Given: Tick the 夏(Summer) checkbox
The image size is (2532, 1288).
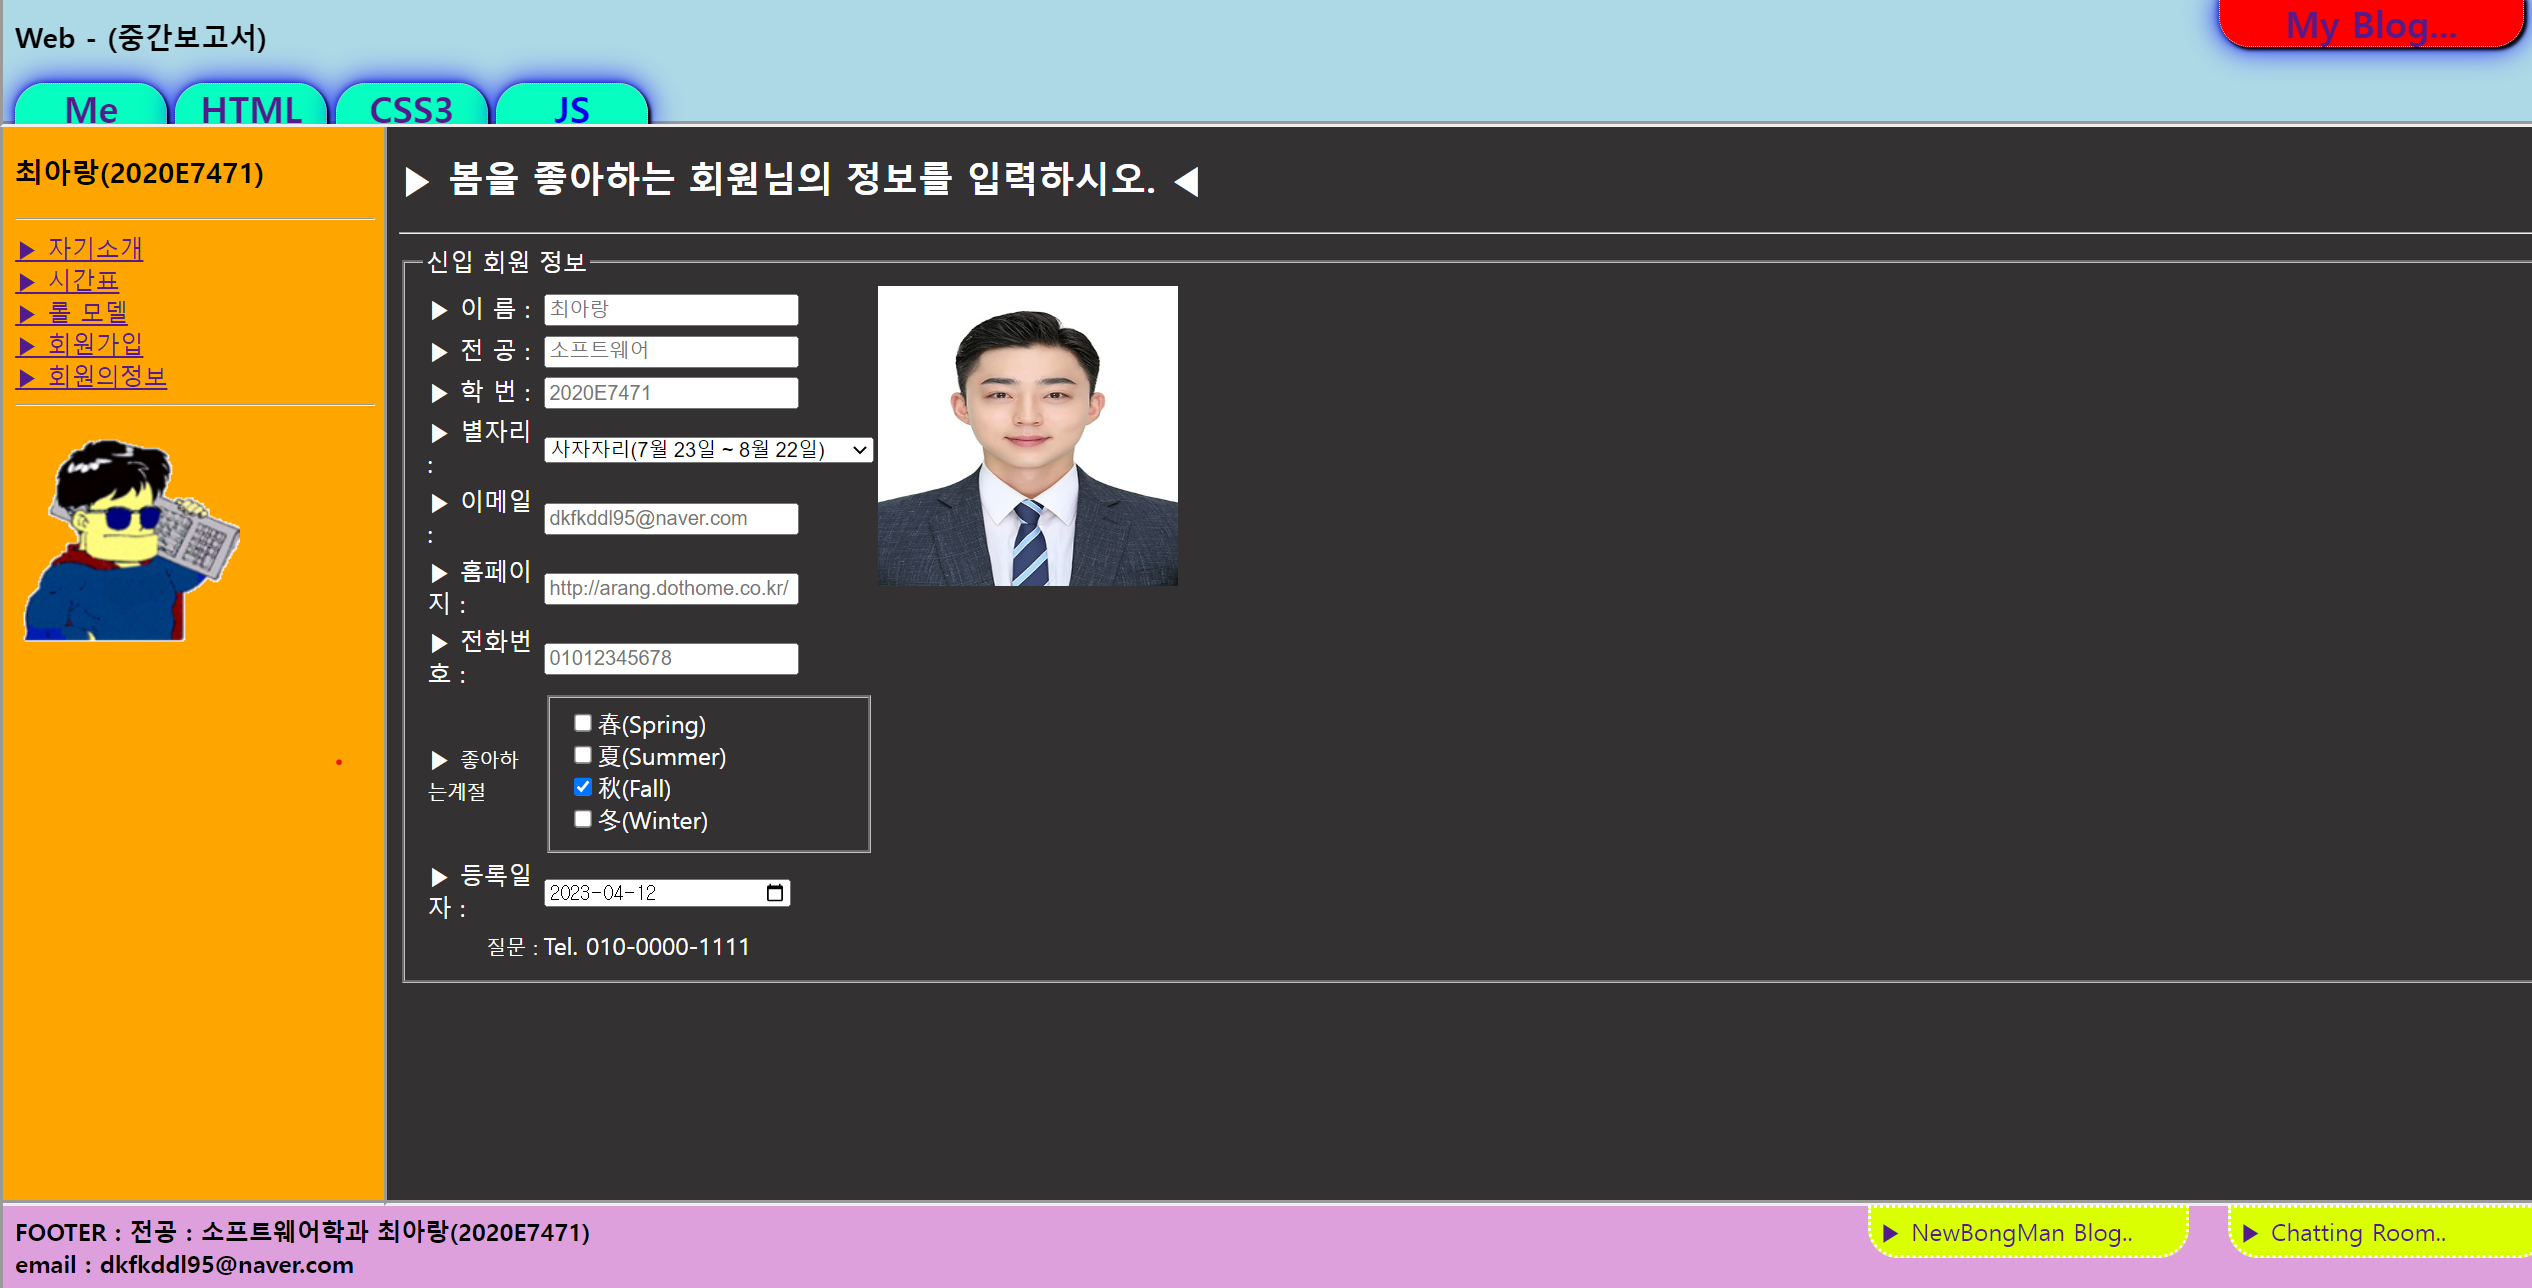Looking at the screenshot, I should [583, 755].
